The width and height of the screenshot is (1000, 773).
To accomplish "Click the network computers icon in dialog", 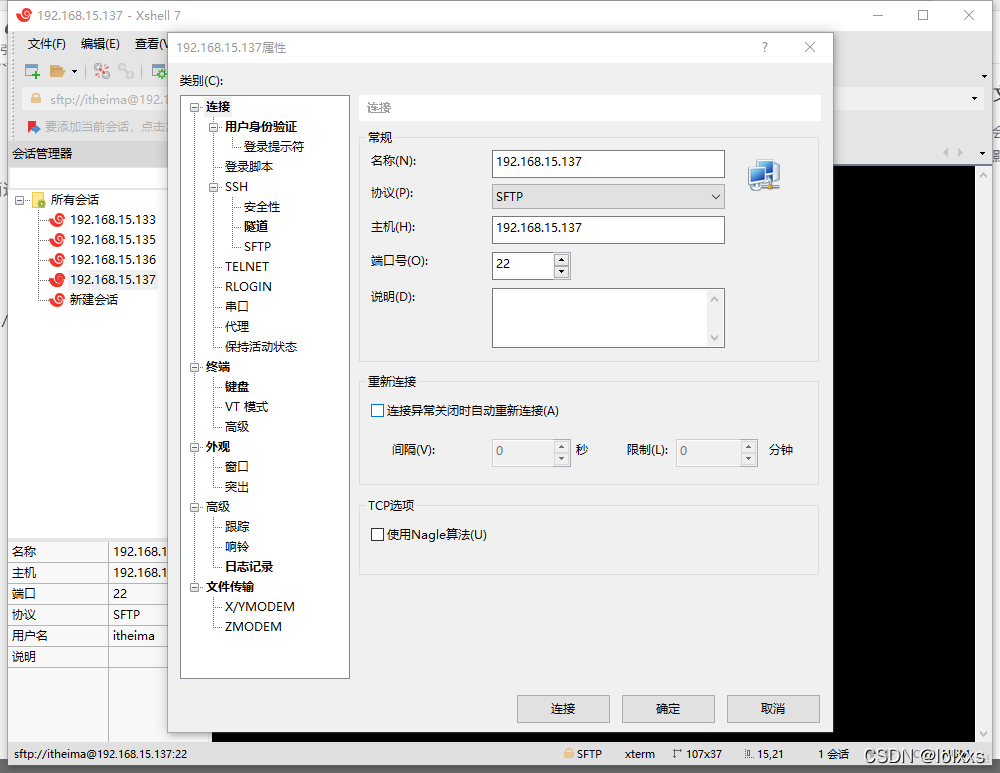I will click(764, 175).
